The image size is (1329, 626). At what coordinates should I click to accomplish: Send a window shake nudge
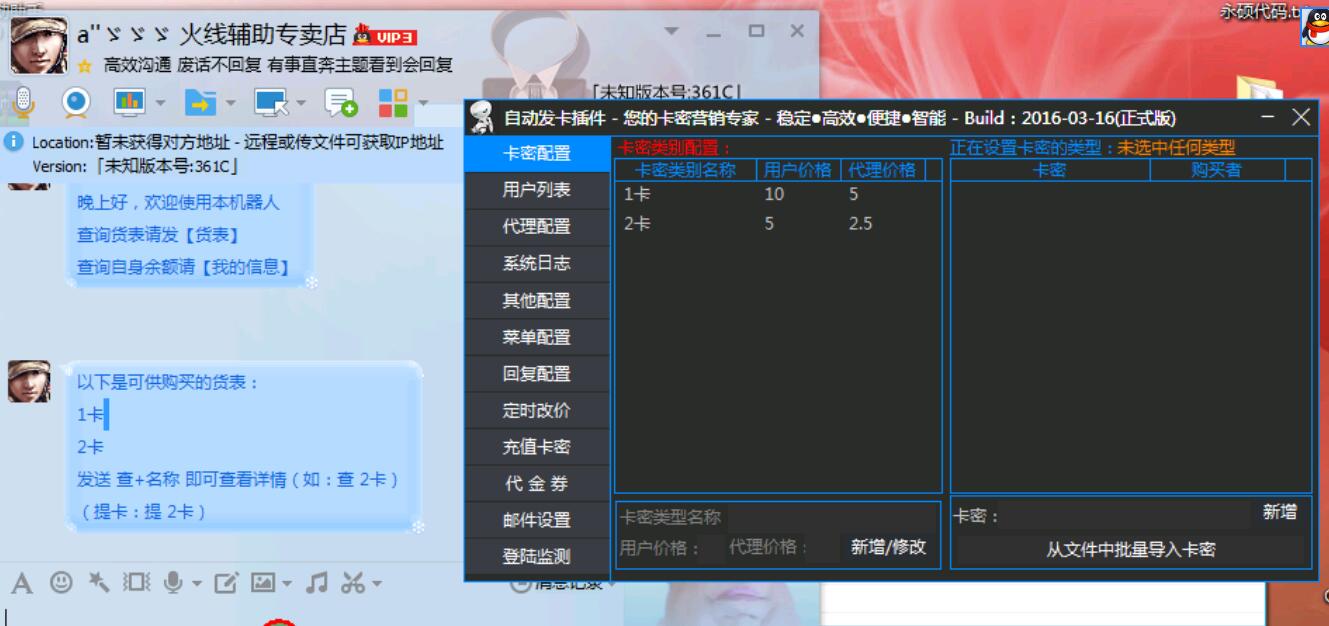(137, 582)
